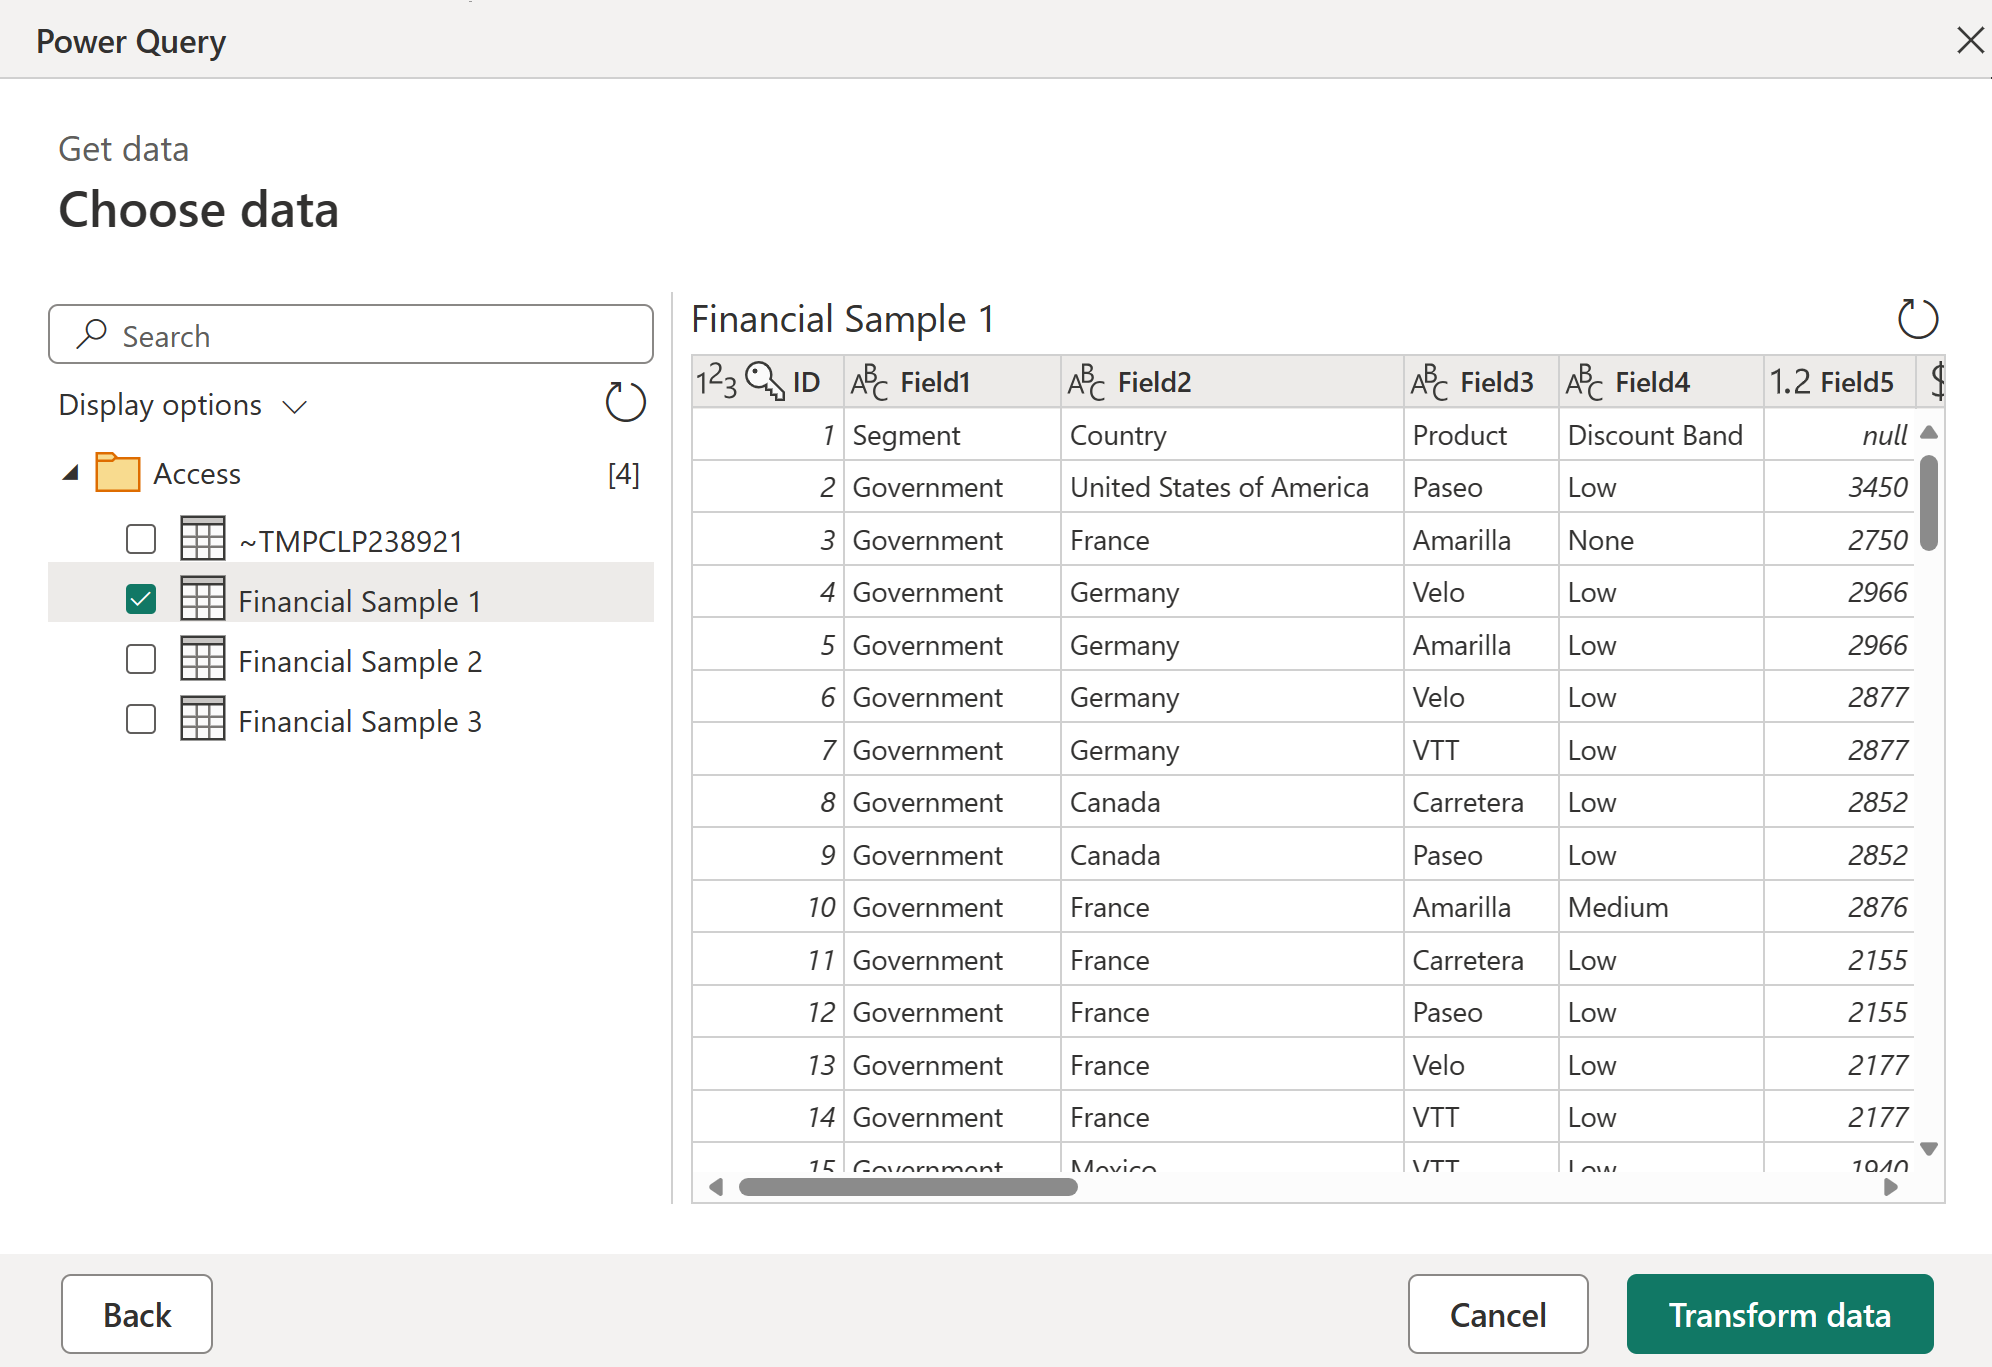Image resolution: width=1992 pixels, height=1367 pixels.
Task: Refresh the navigator list in left pane
Action: [x=625, y=402]
